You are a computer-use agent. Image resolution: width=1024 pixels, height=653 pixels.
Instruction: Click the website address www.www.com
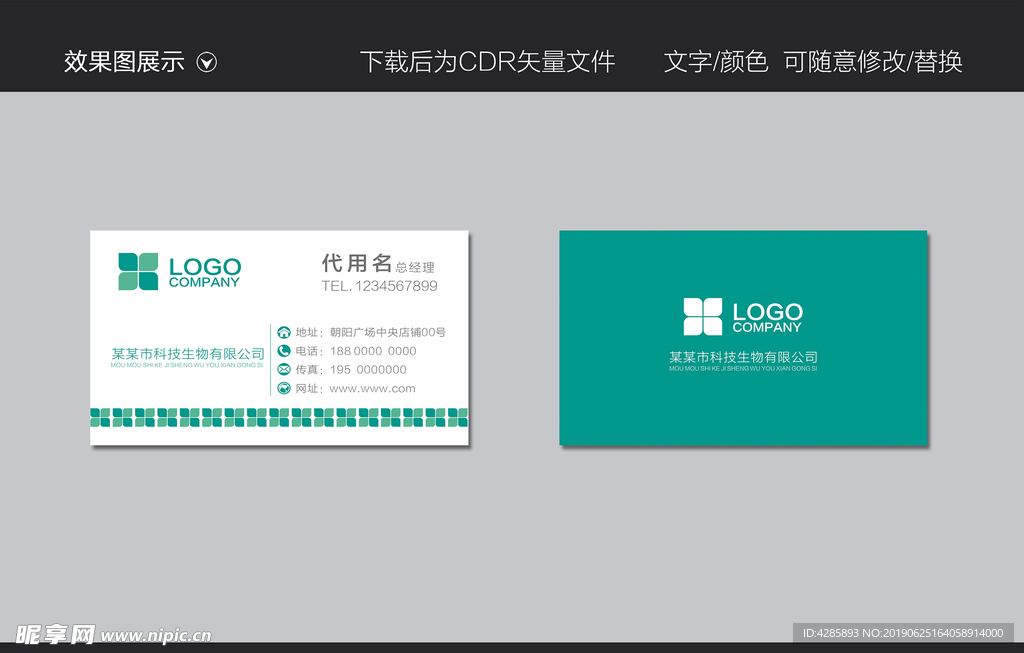click(x=372, y=388)
